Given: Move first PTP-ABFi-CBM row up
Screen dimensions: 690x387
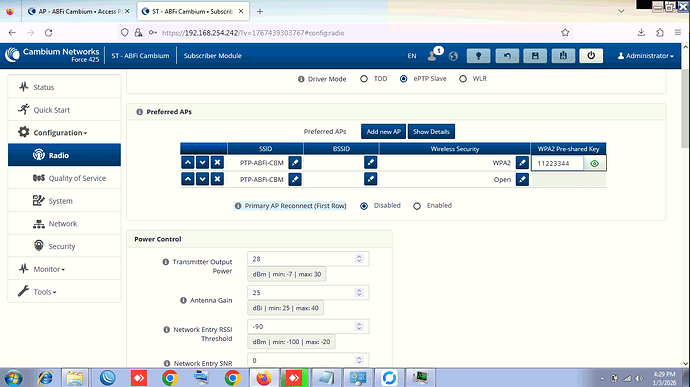Looking at the screenshot, I should (x=188, y=162).
